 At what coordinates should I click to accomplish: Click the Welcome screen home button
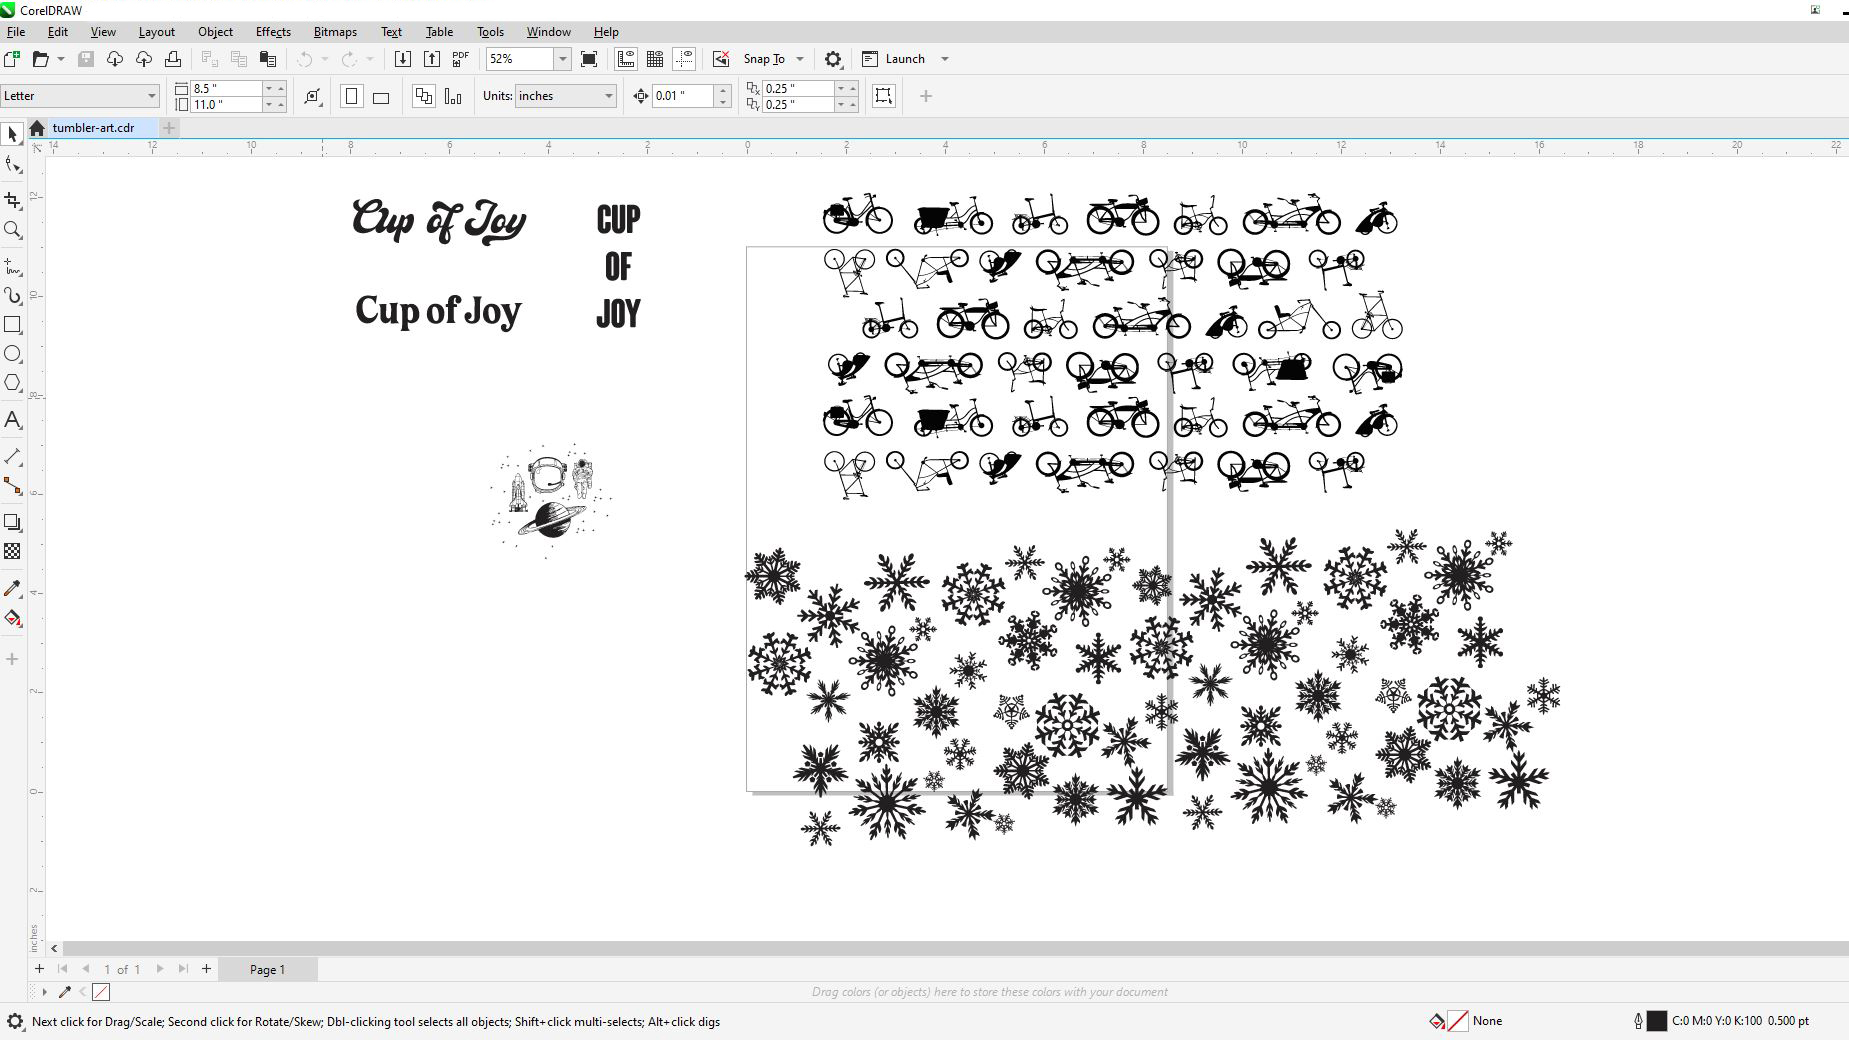tap(37, 128)
